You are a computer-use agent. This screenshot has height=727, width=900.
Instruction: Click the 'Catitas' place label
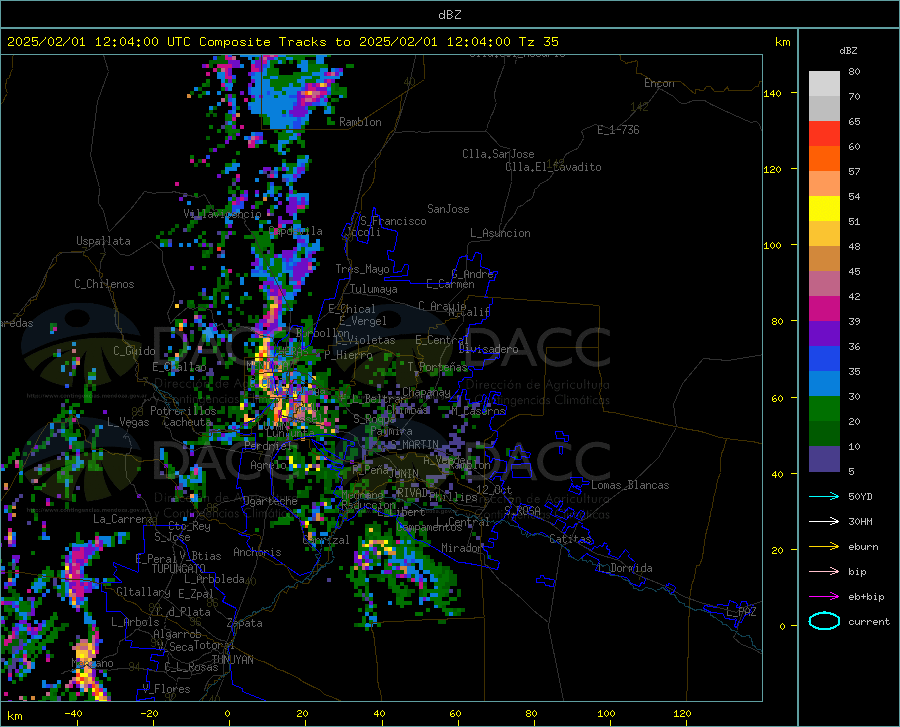click(x=570, y=539)
